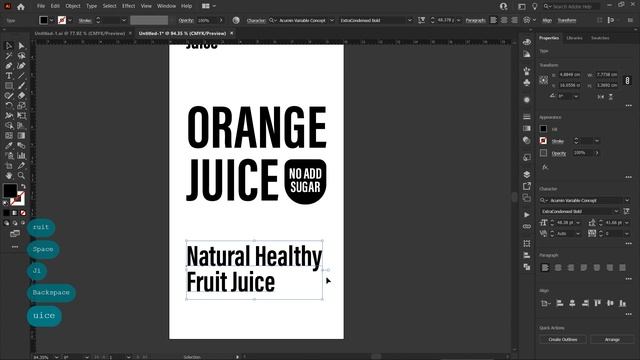The height and width of the screenshot is (360, 640).
Task: Open Paragraph link in control bar
Action: click(x=476, y=20)
